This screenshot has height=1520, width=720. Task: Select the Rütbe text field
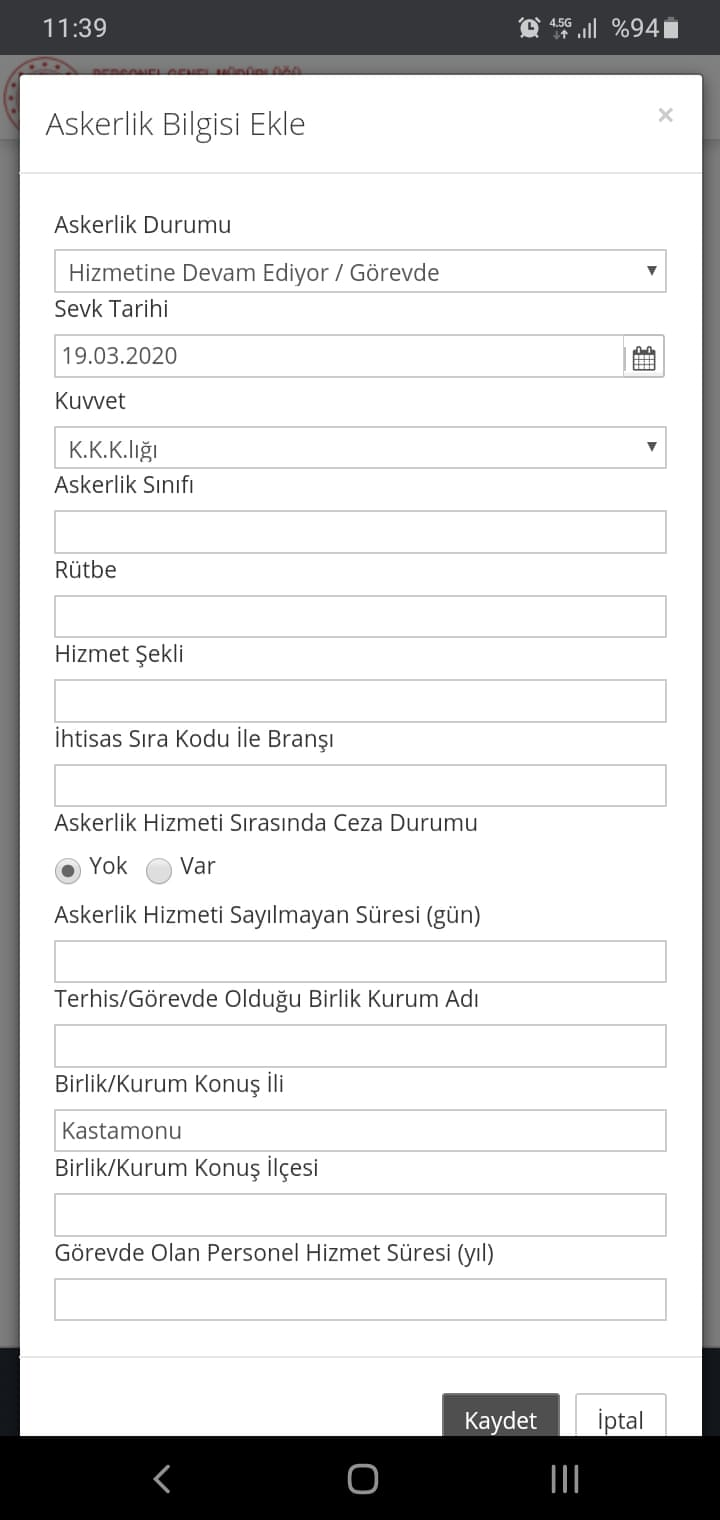[360, 617]
